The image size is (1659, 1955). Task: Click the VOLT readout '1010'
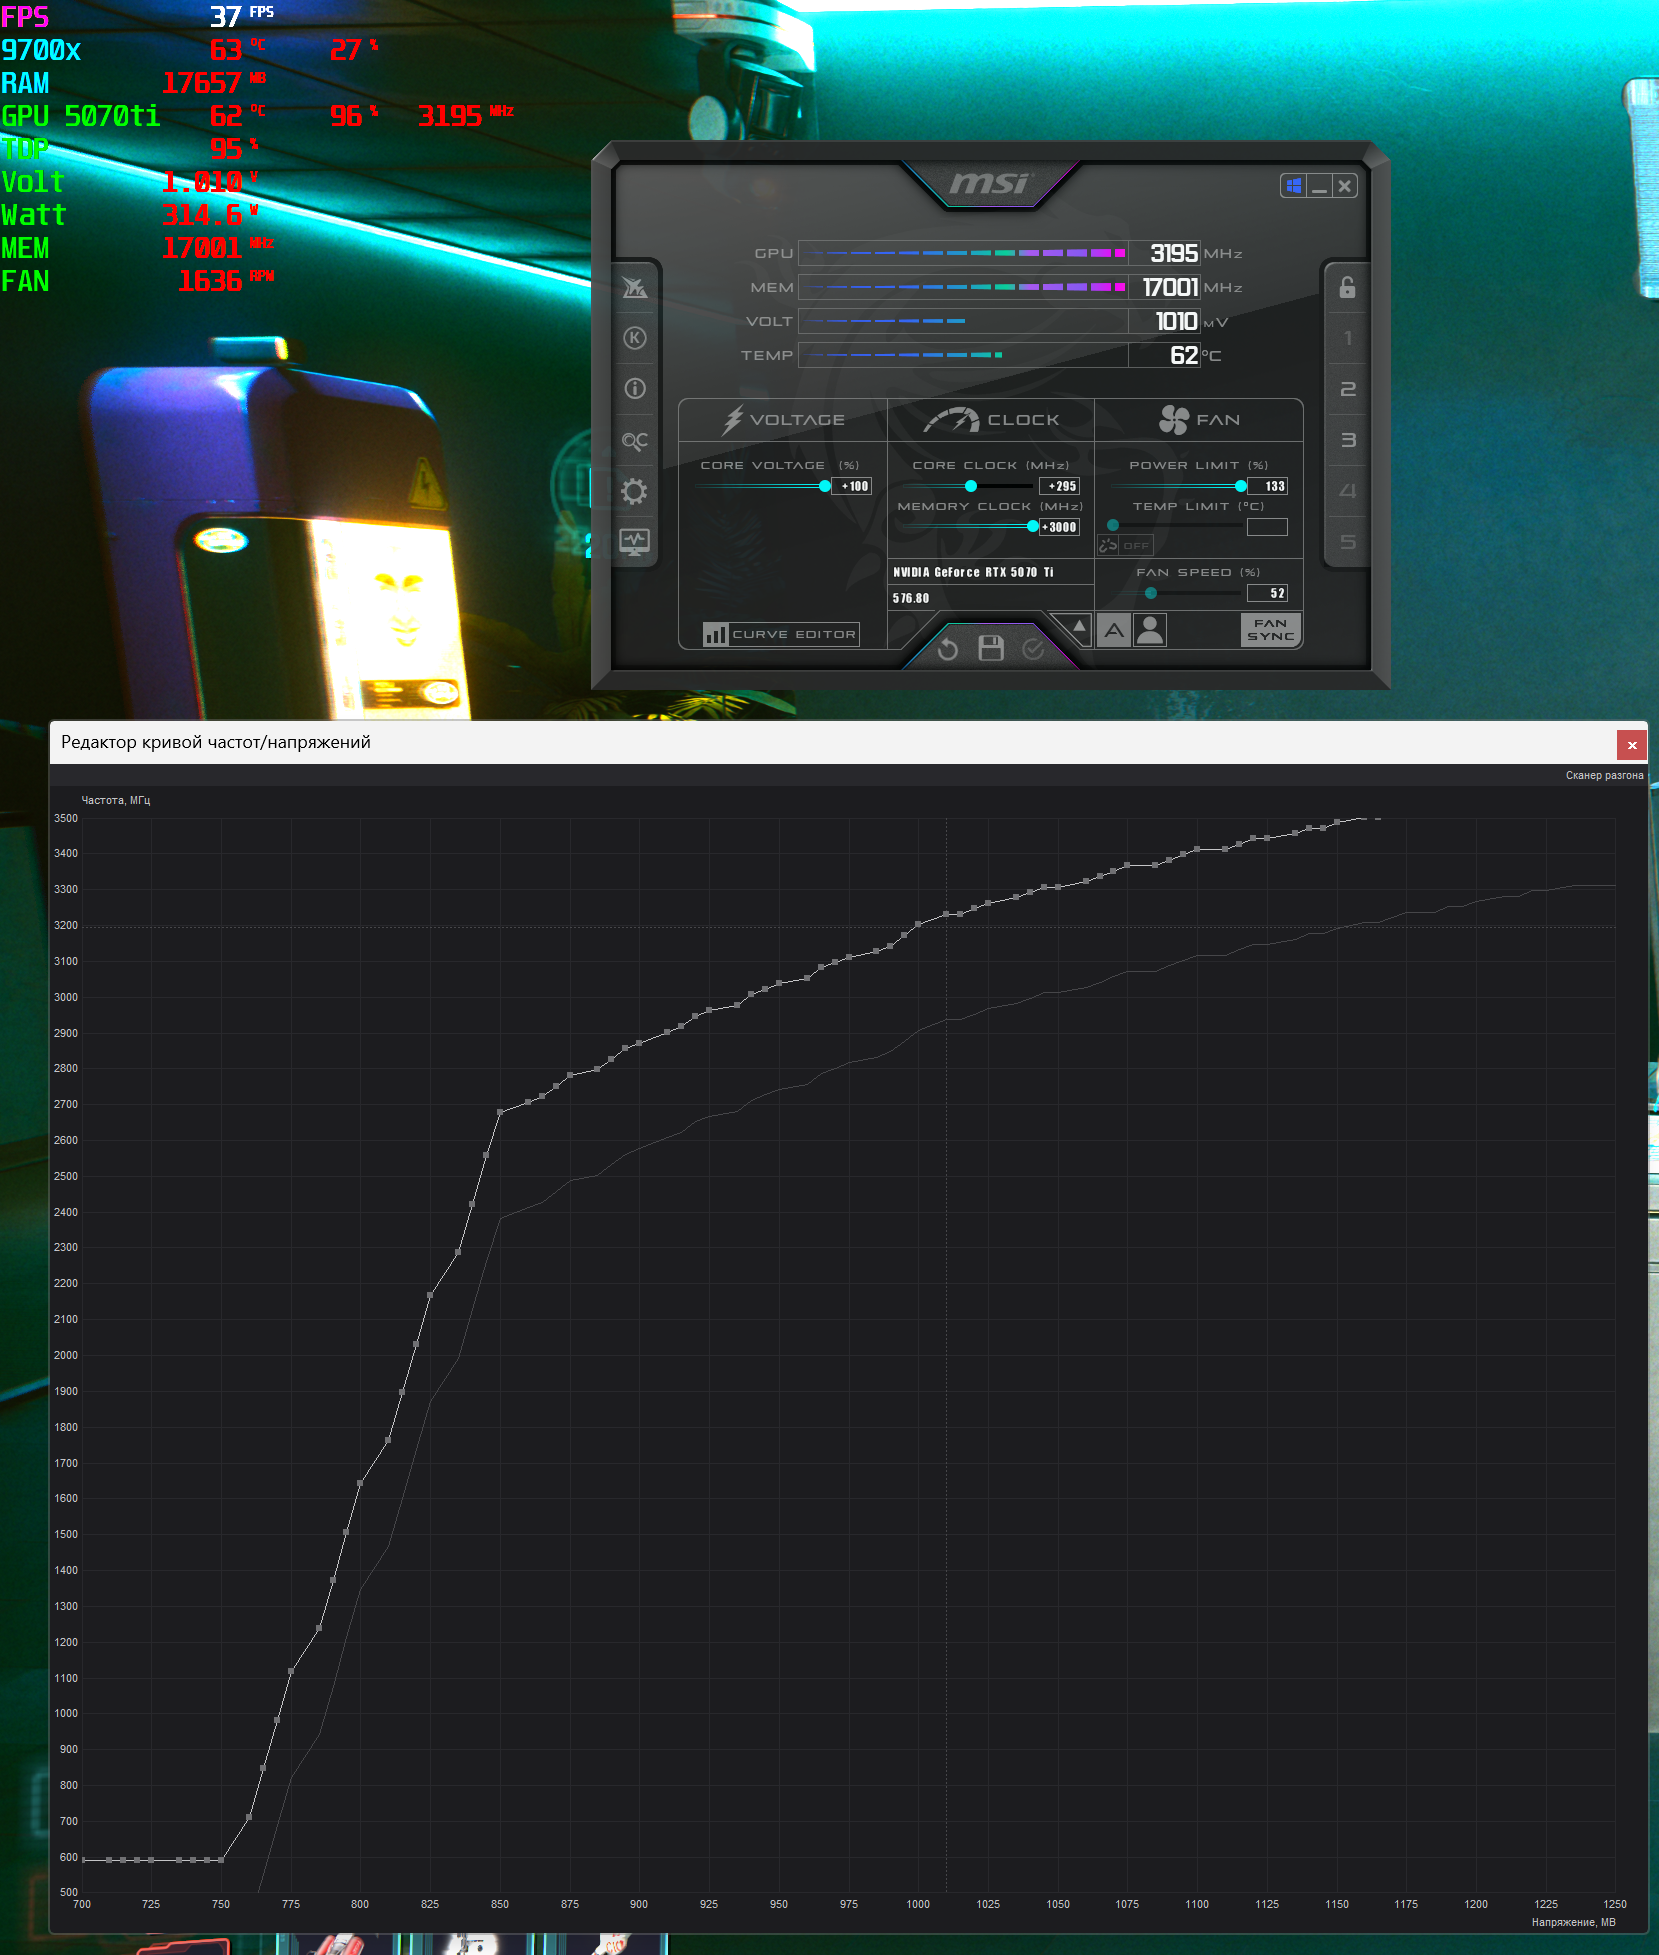[1176, 321]
